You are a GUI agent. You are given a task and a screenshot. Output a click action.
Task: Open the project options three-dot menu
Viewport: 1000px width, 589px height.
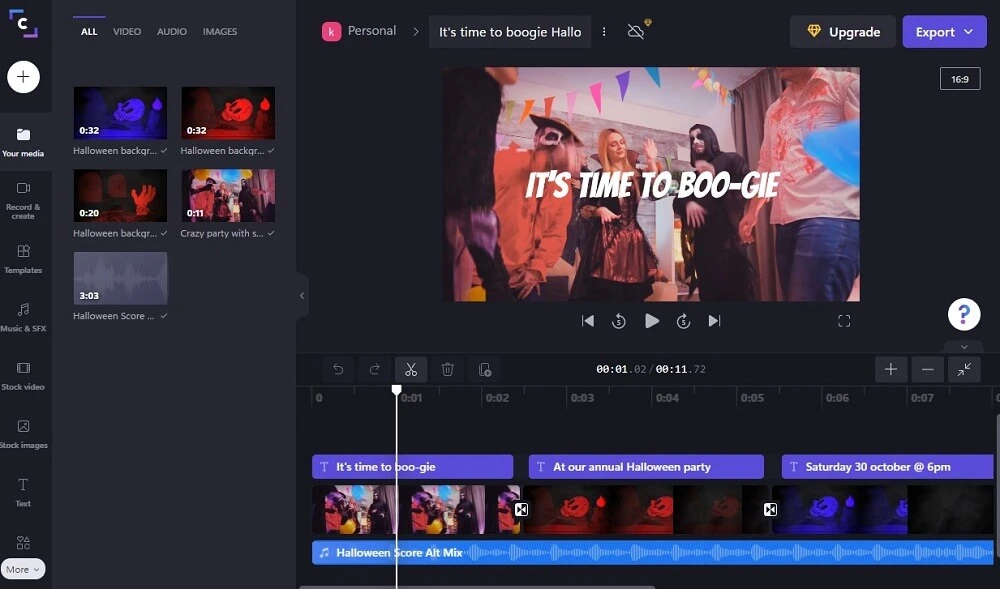tap(604, 31)
